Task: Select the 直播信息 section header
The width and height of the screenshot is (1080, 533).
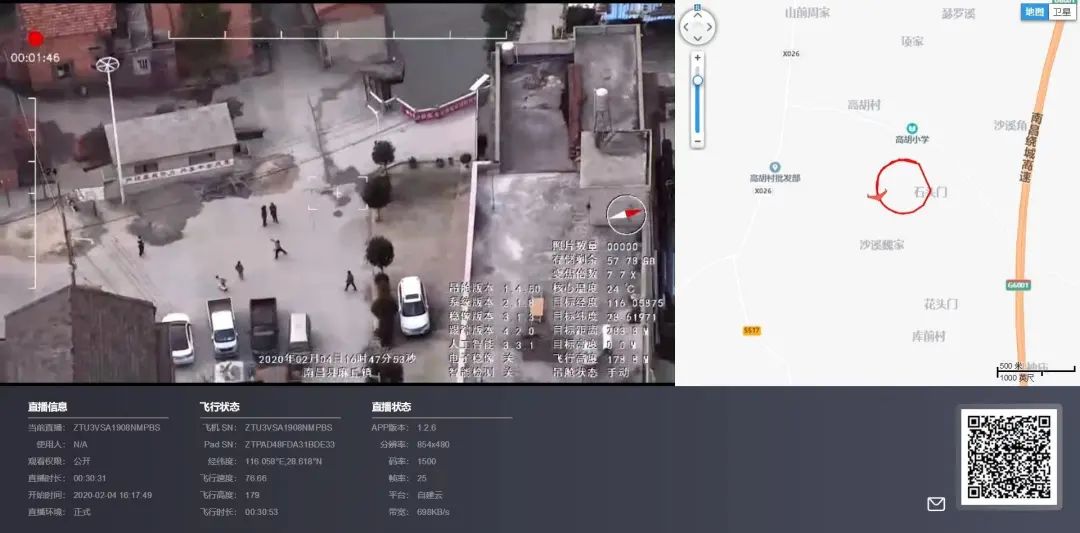Action: point(48,407)
